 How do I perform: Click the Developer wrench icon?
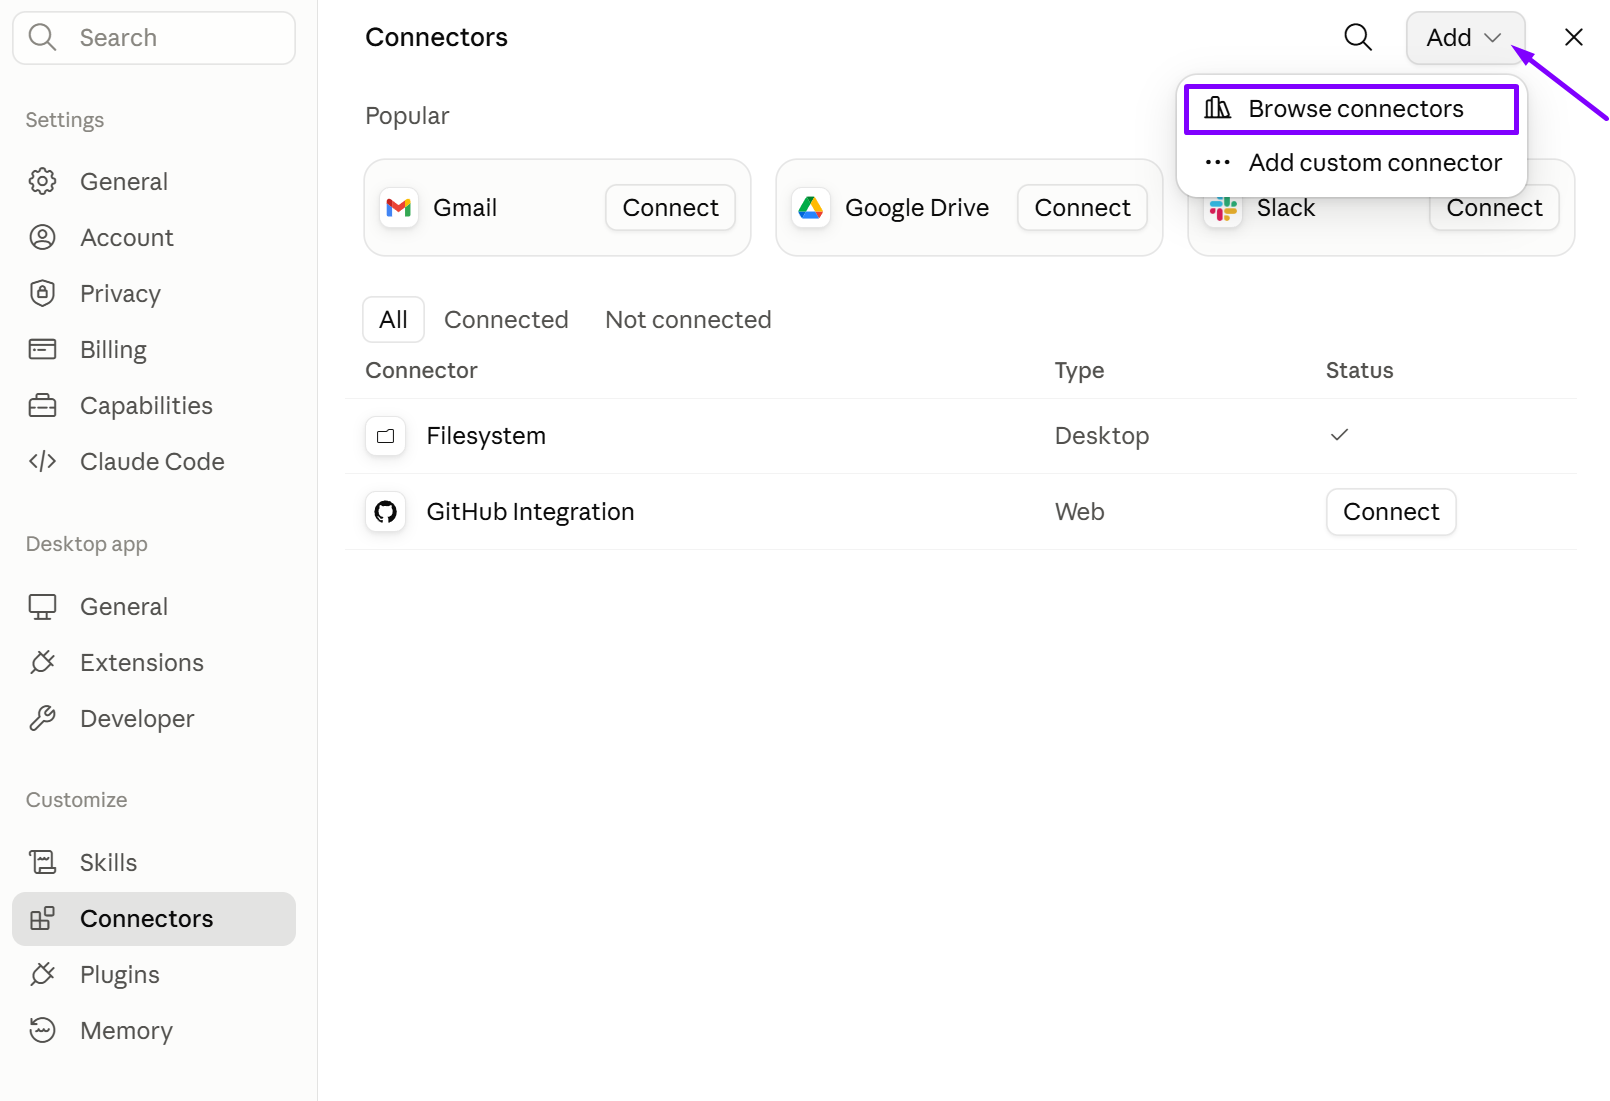[x=42, y=718]
